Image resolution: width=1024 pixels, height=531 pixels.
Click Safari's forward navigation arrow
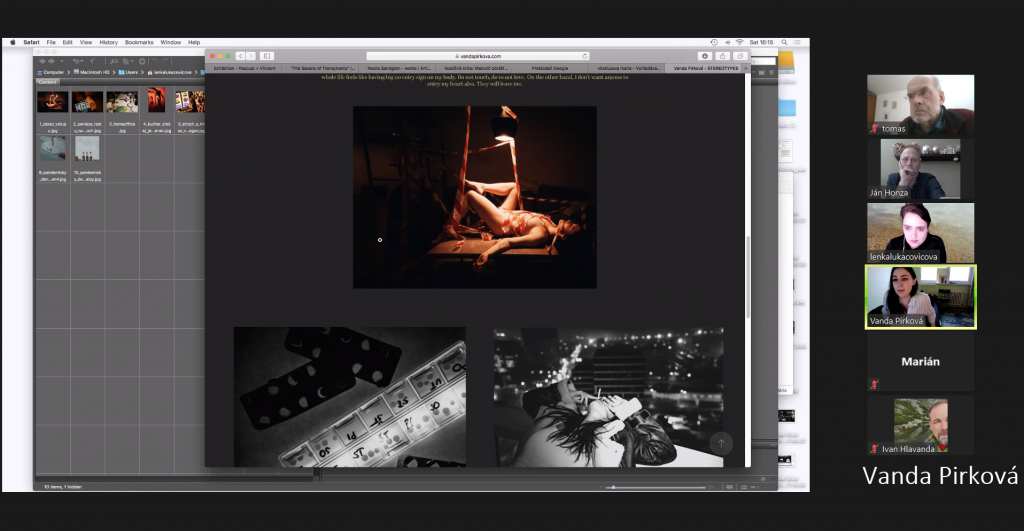pos(250,56)
